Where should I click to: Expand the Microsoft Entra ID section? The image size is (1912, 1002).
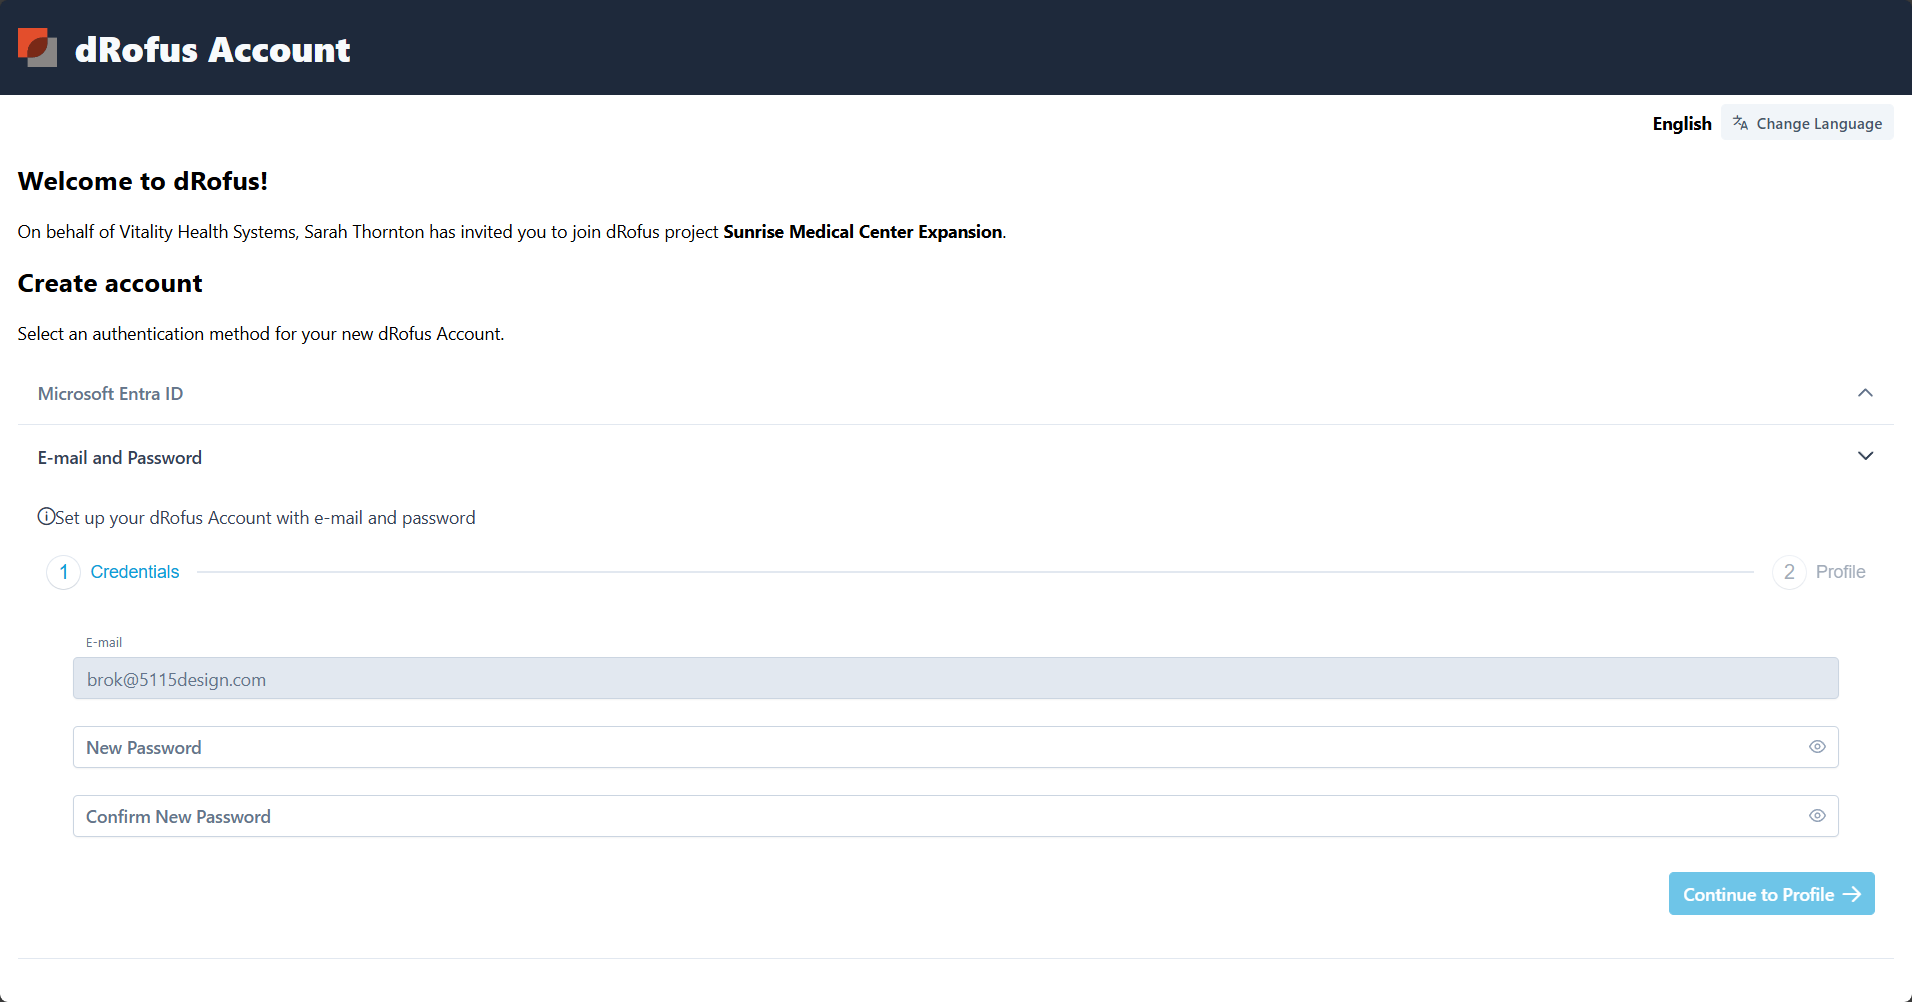point(955,393)
